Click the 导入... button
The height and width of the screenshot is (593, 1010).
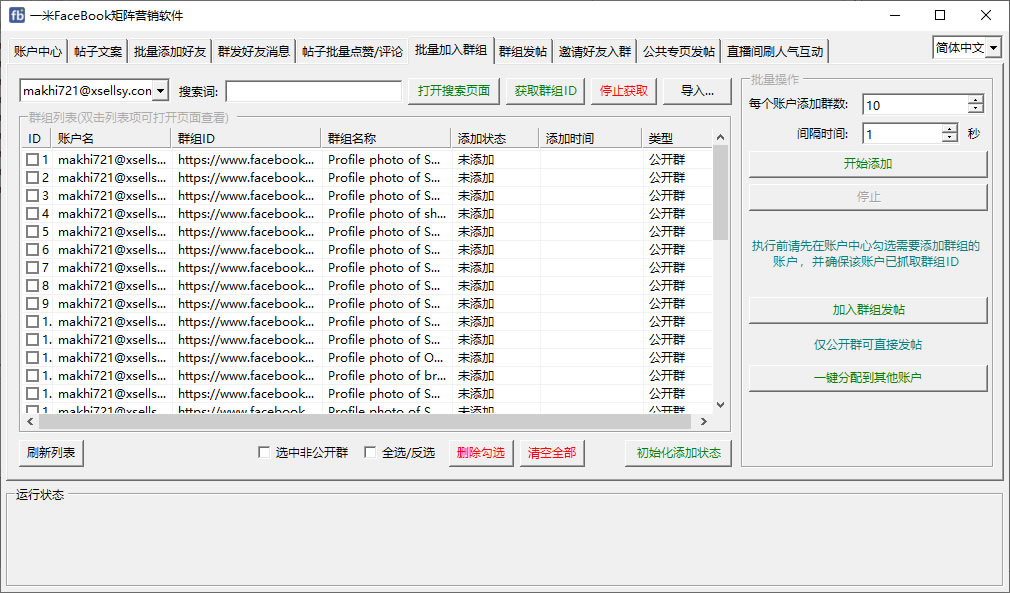[x=697, y=91]
